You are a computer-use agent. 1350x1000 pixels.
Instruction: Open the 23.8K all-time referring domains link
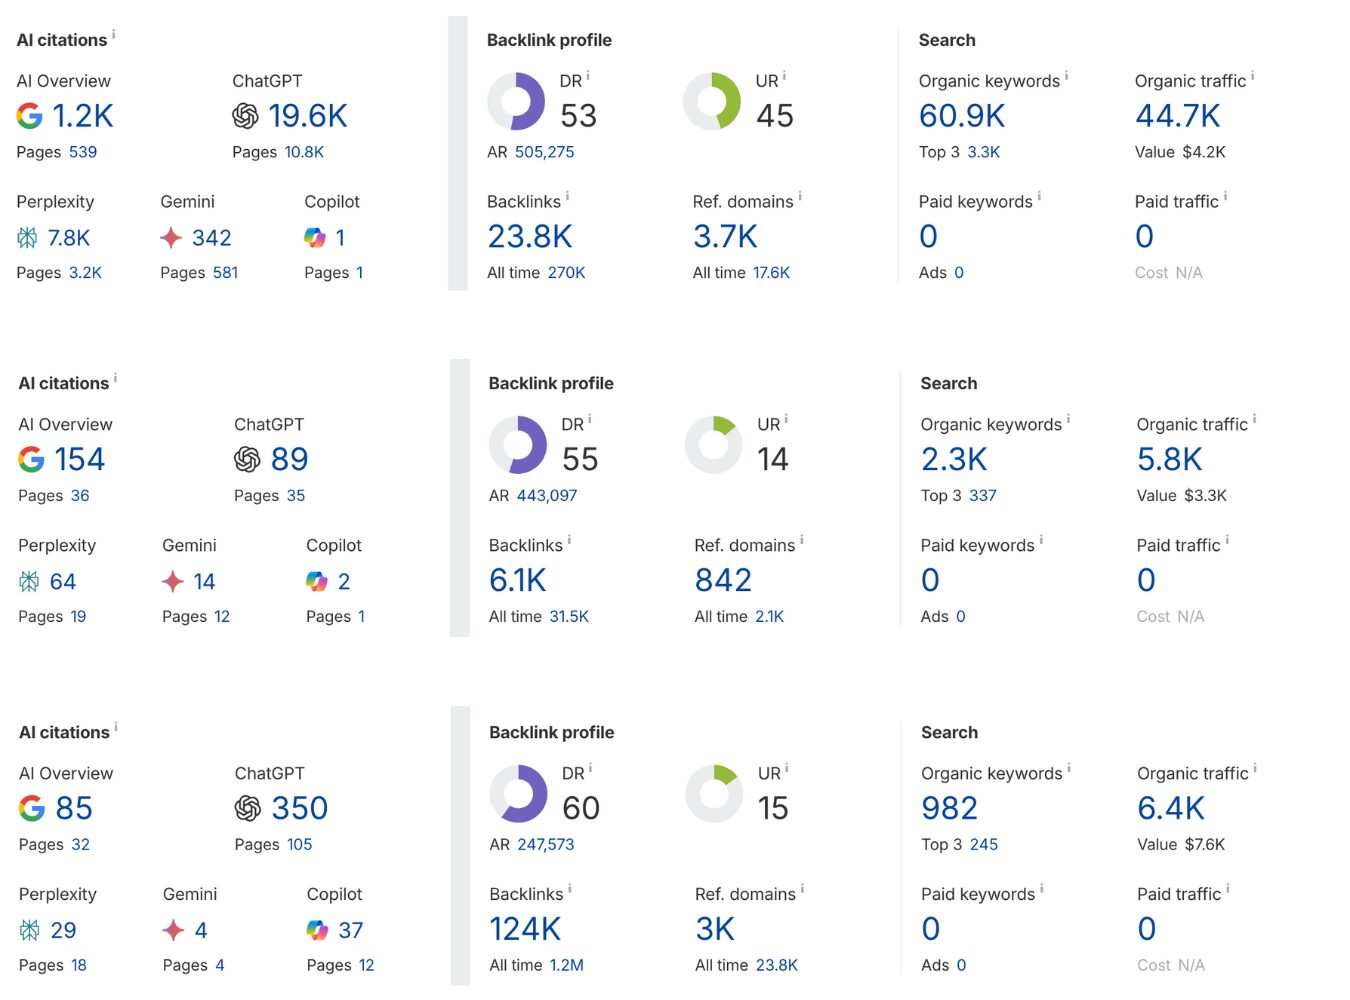(777, 965)
